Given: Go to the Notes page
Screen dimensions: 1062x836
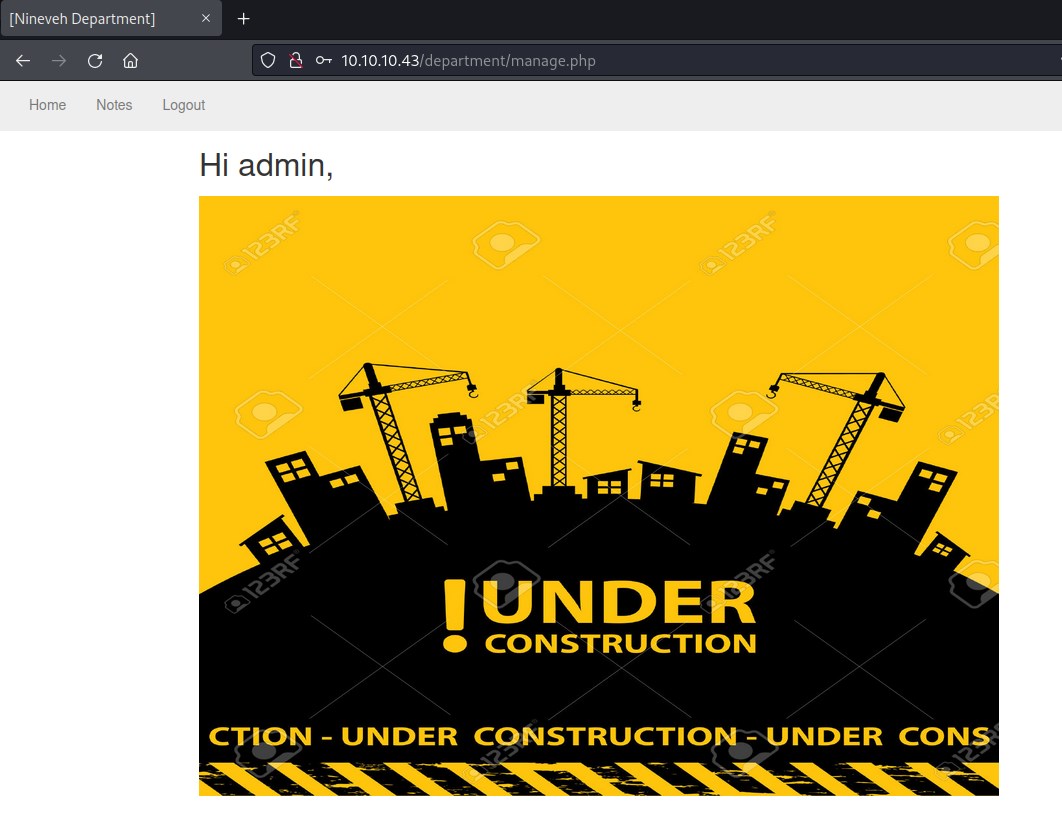Looking at the screenshot, I should pyautogui.click(x=114, y=105).
